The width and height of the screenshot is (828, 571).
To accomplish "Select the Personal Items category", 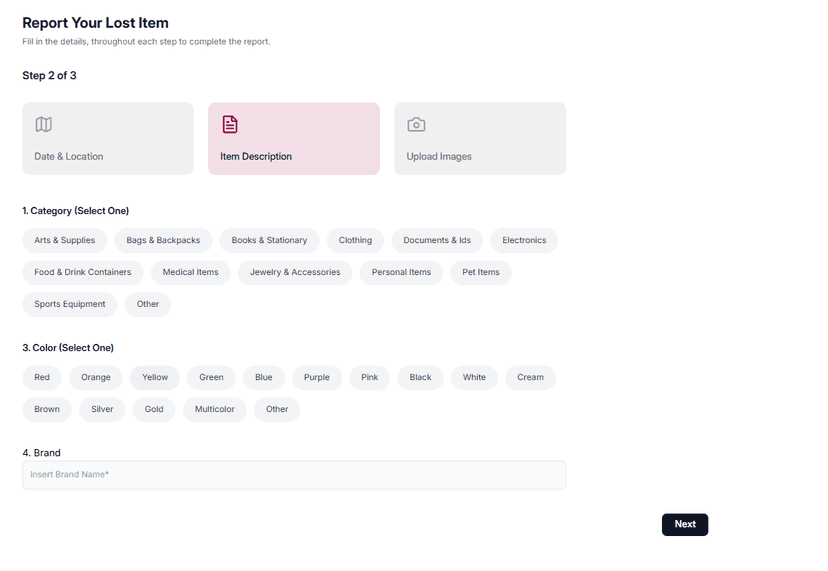I will 401,273.
